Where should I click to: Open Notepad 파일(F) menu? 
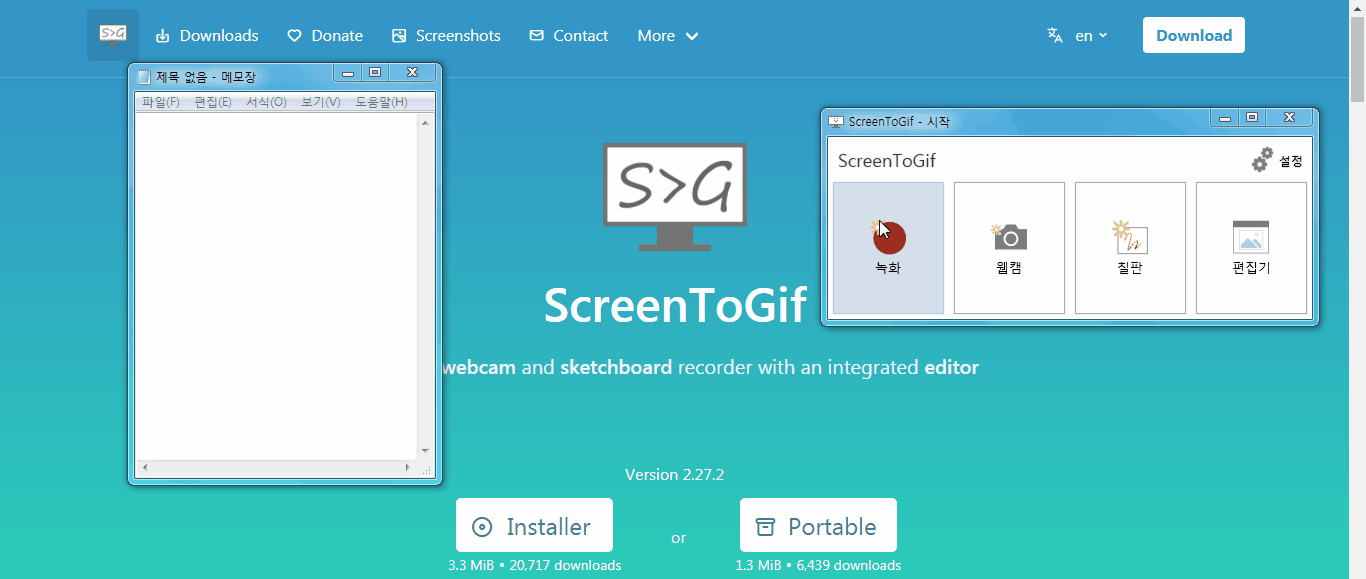160,102
